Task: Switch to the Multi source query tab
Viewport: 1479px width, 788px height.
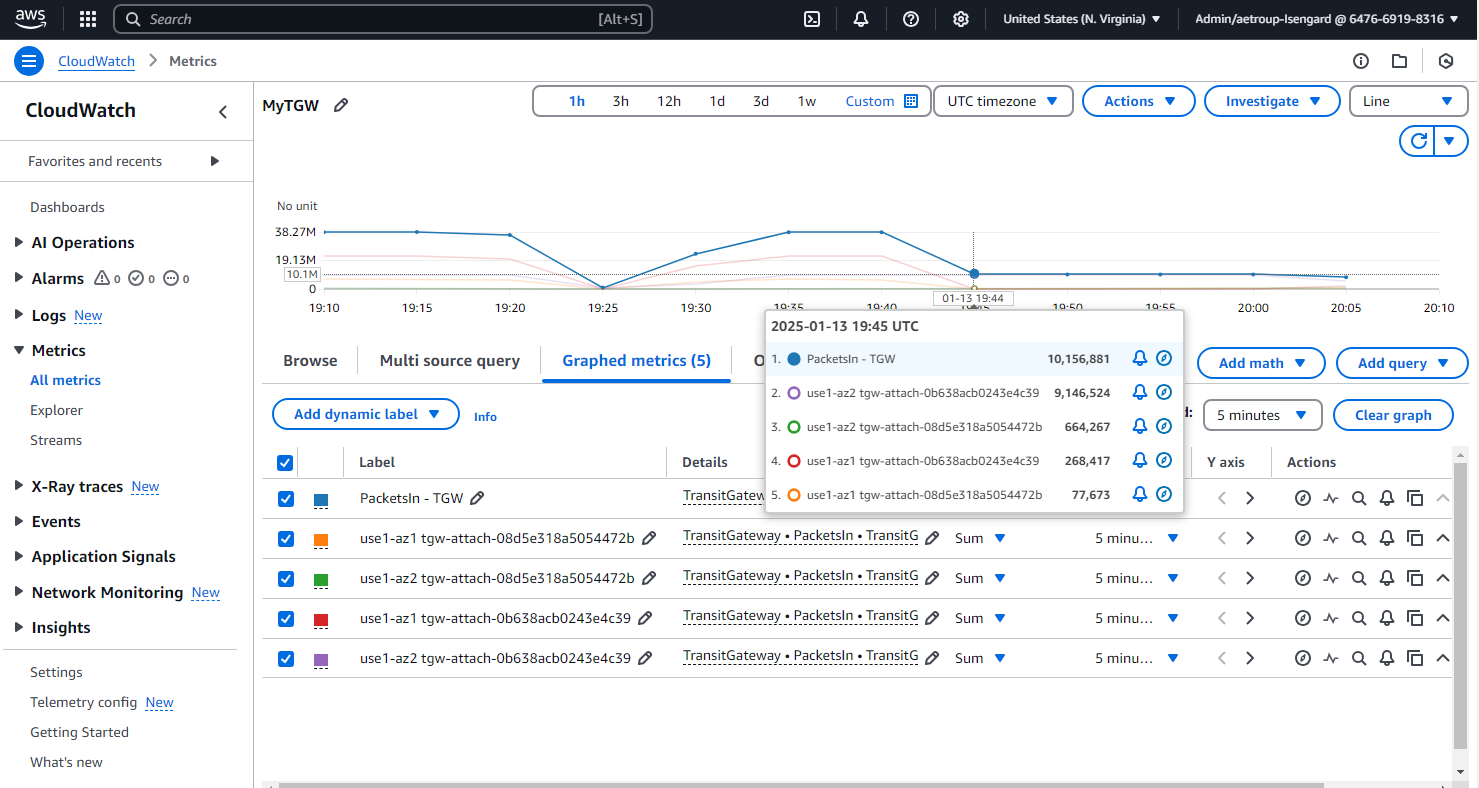Action: click(x=449, y=360)
